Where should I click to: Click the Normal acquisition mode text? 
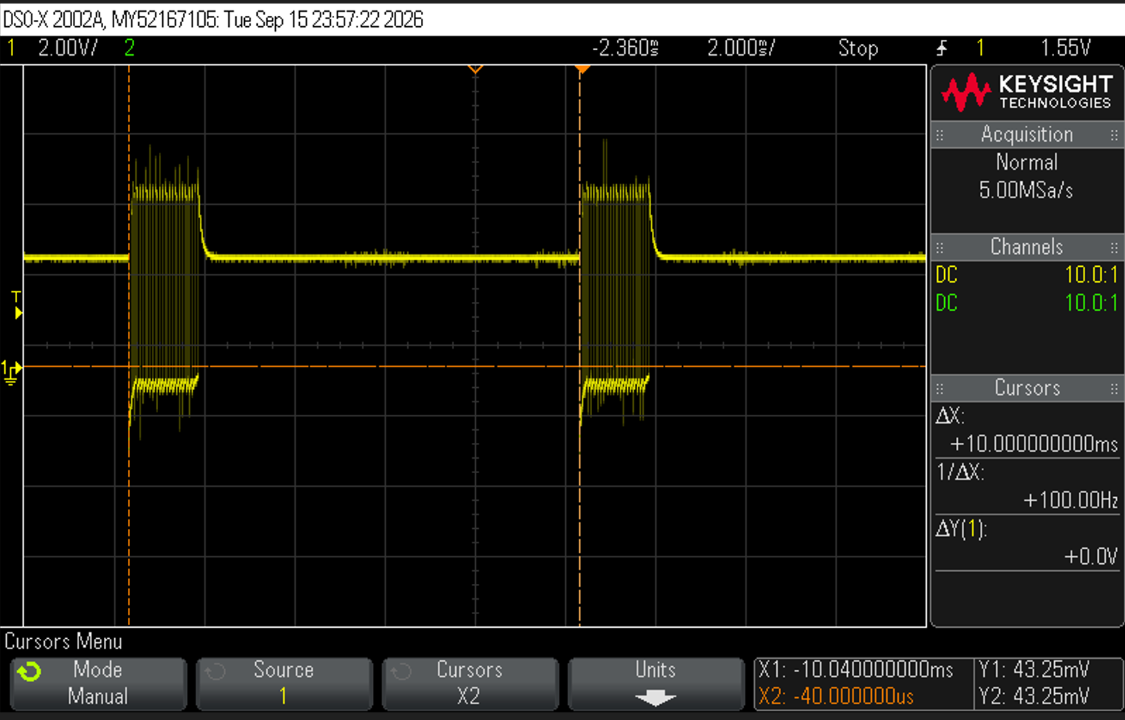click(1027, 162)
